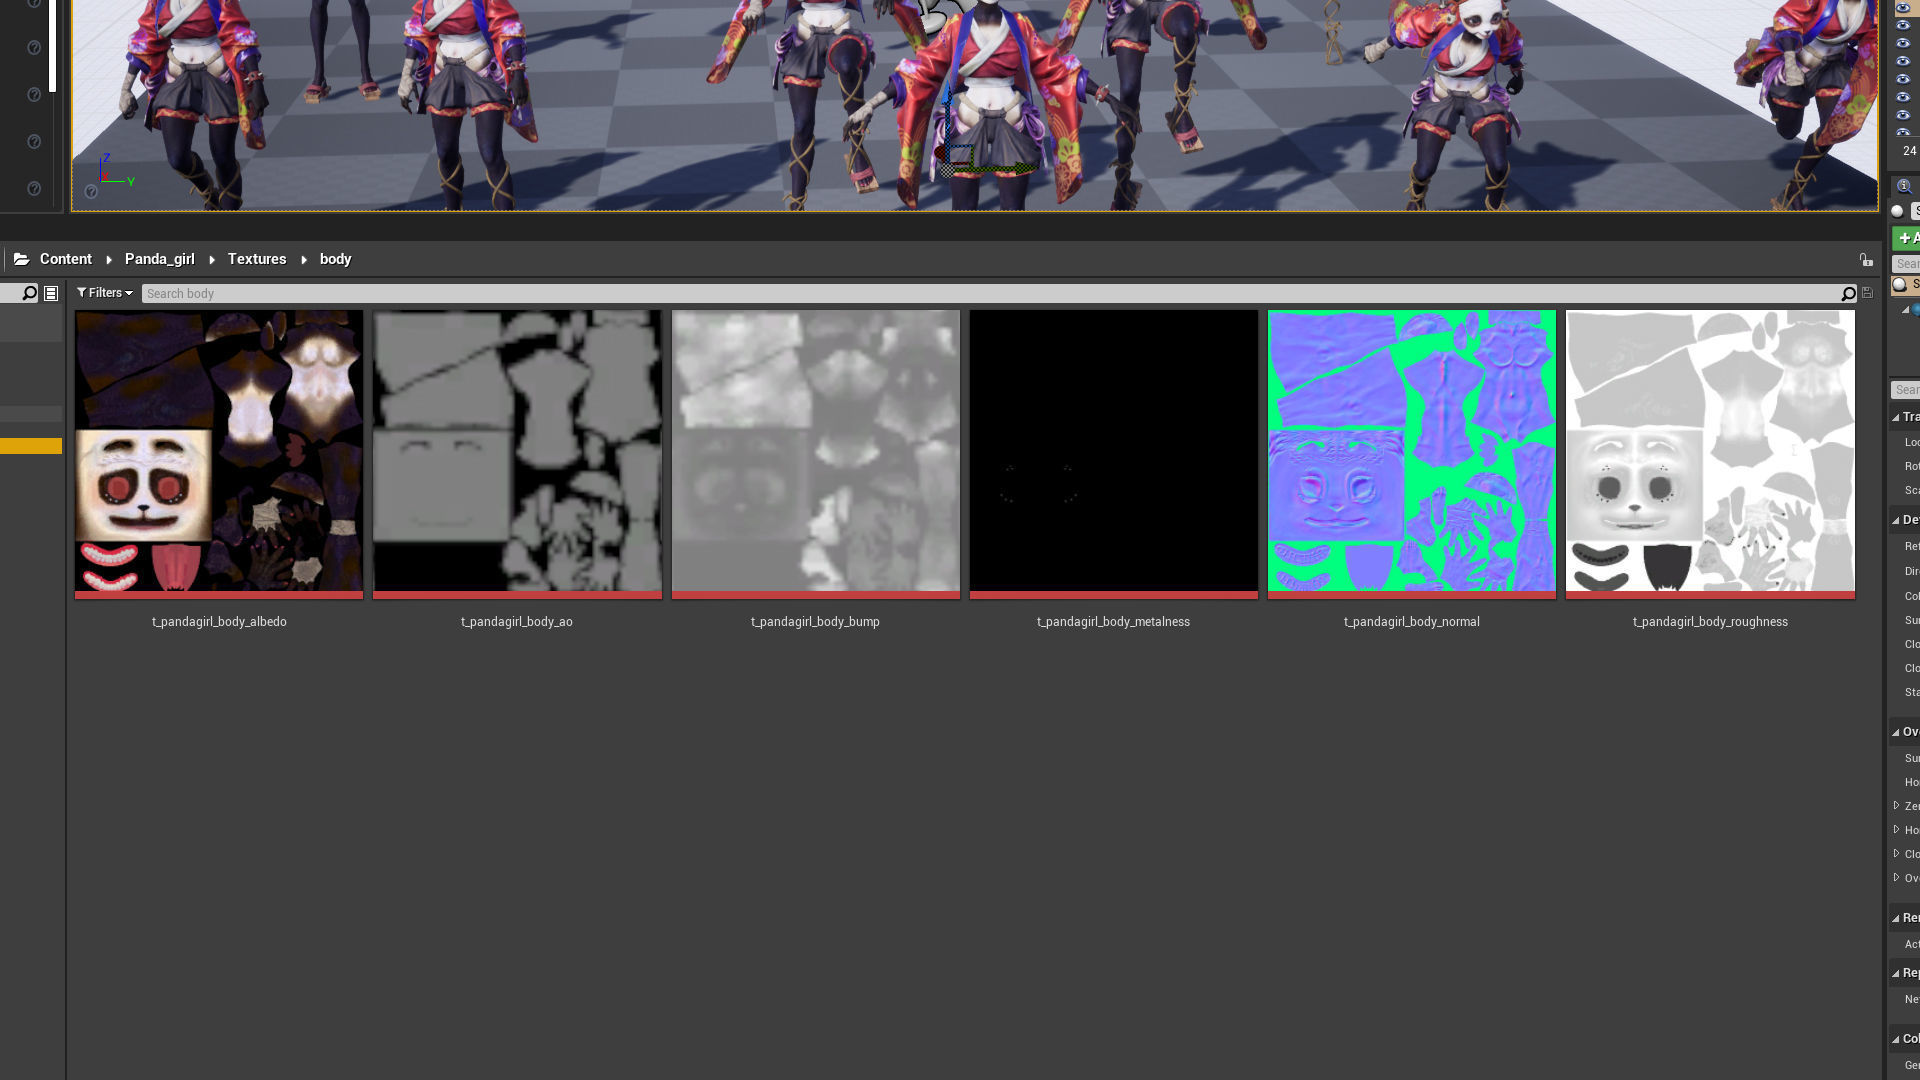Click the green Add button

tap(1906, 238)
